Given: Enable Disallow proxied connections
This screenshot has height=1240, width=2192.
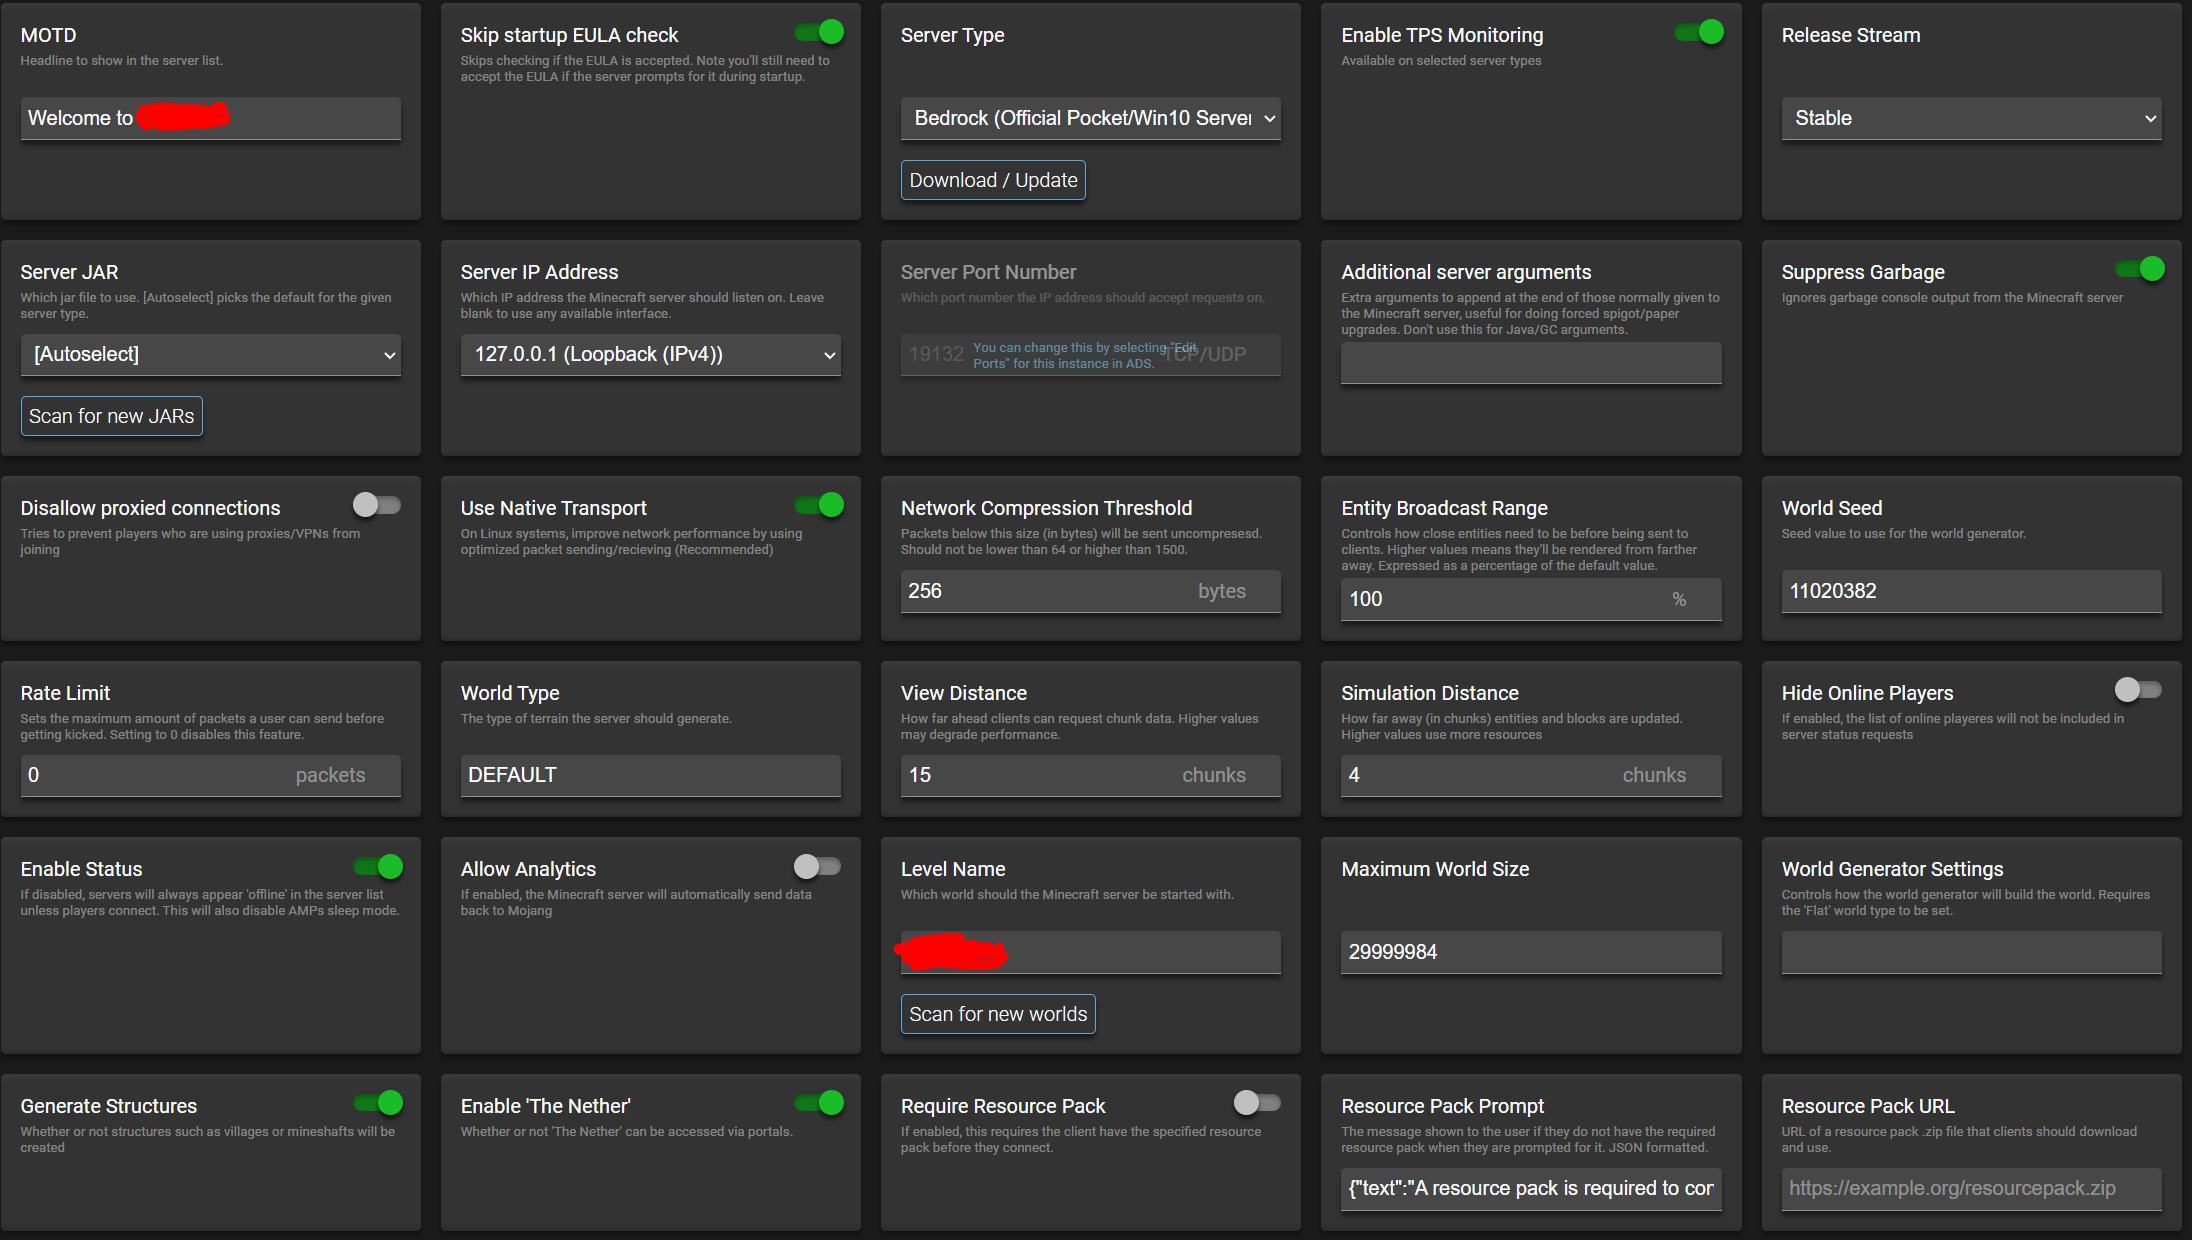Looking at the screenshot, I should [377, 505].
